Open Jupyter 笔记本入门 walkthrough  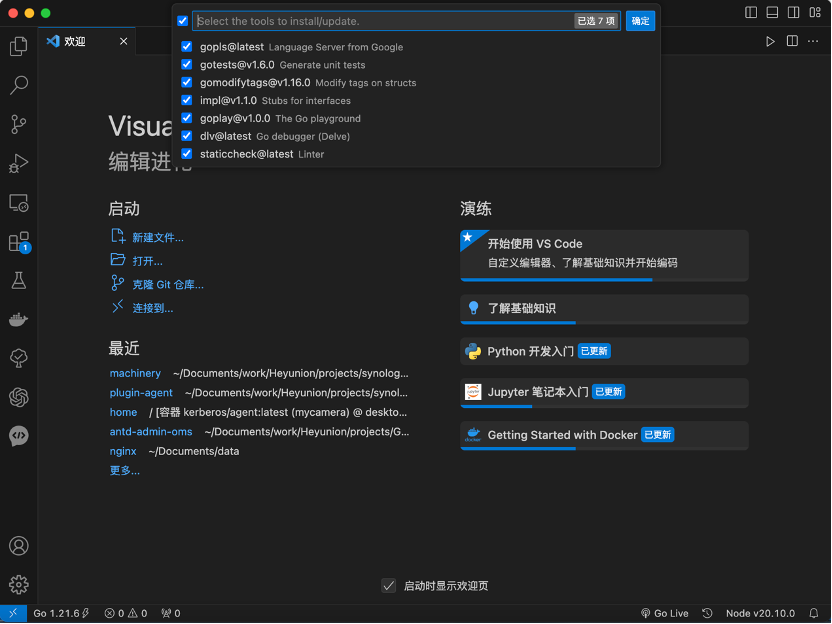coord(604,393)
